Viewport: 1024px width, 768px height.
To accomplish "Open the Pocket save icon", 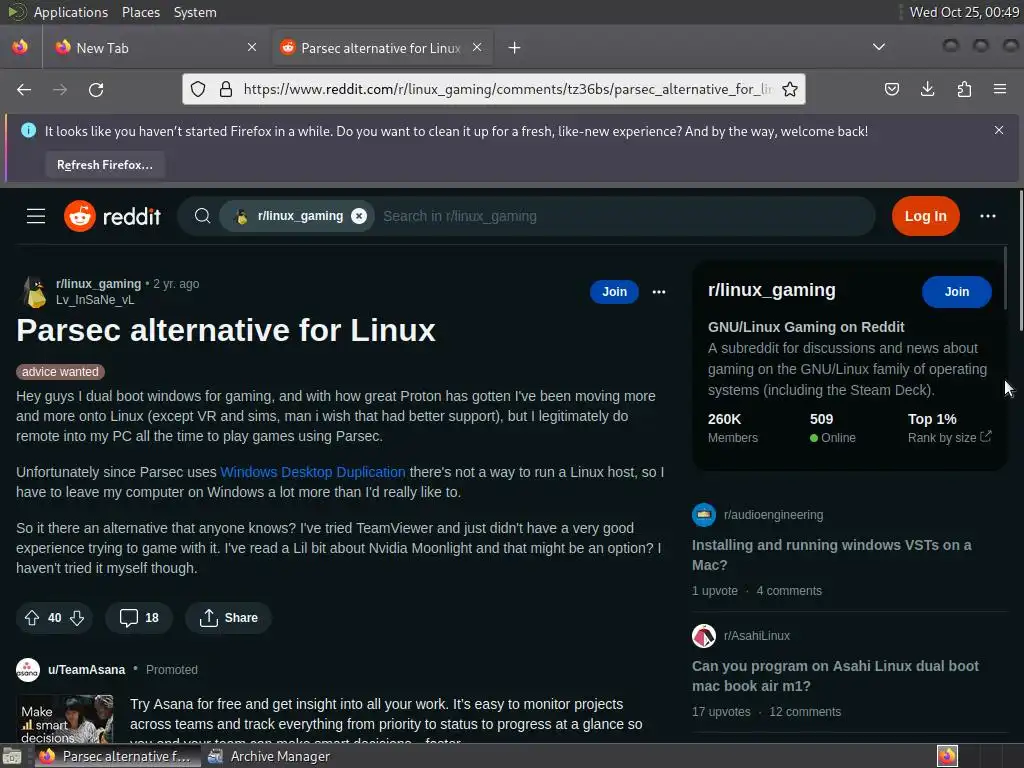I will 891,89.
